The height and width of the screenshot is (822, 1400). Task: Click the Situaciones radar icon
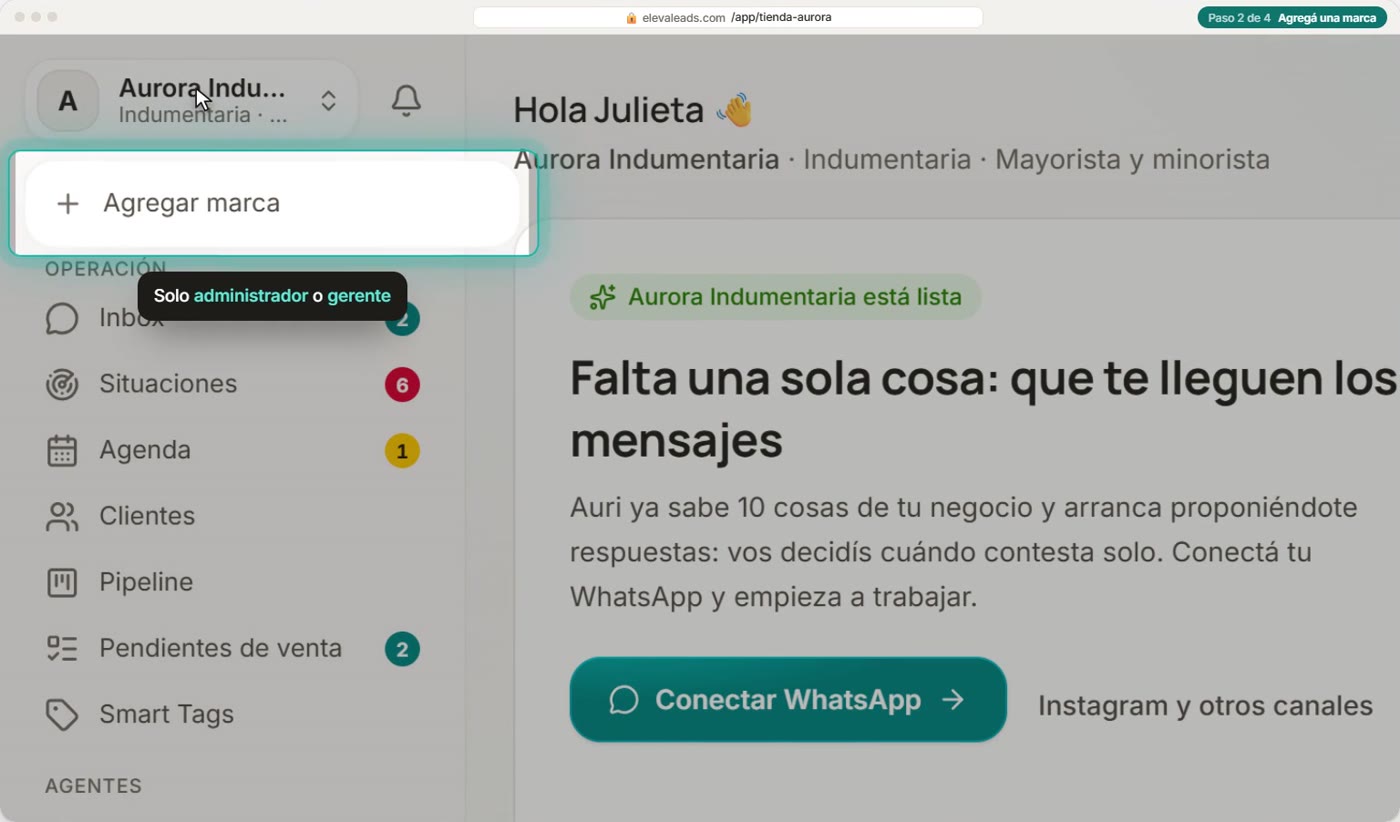[x=62, y=384]
